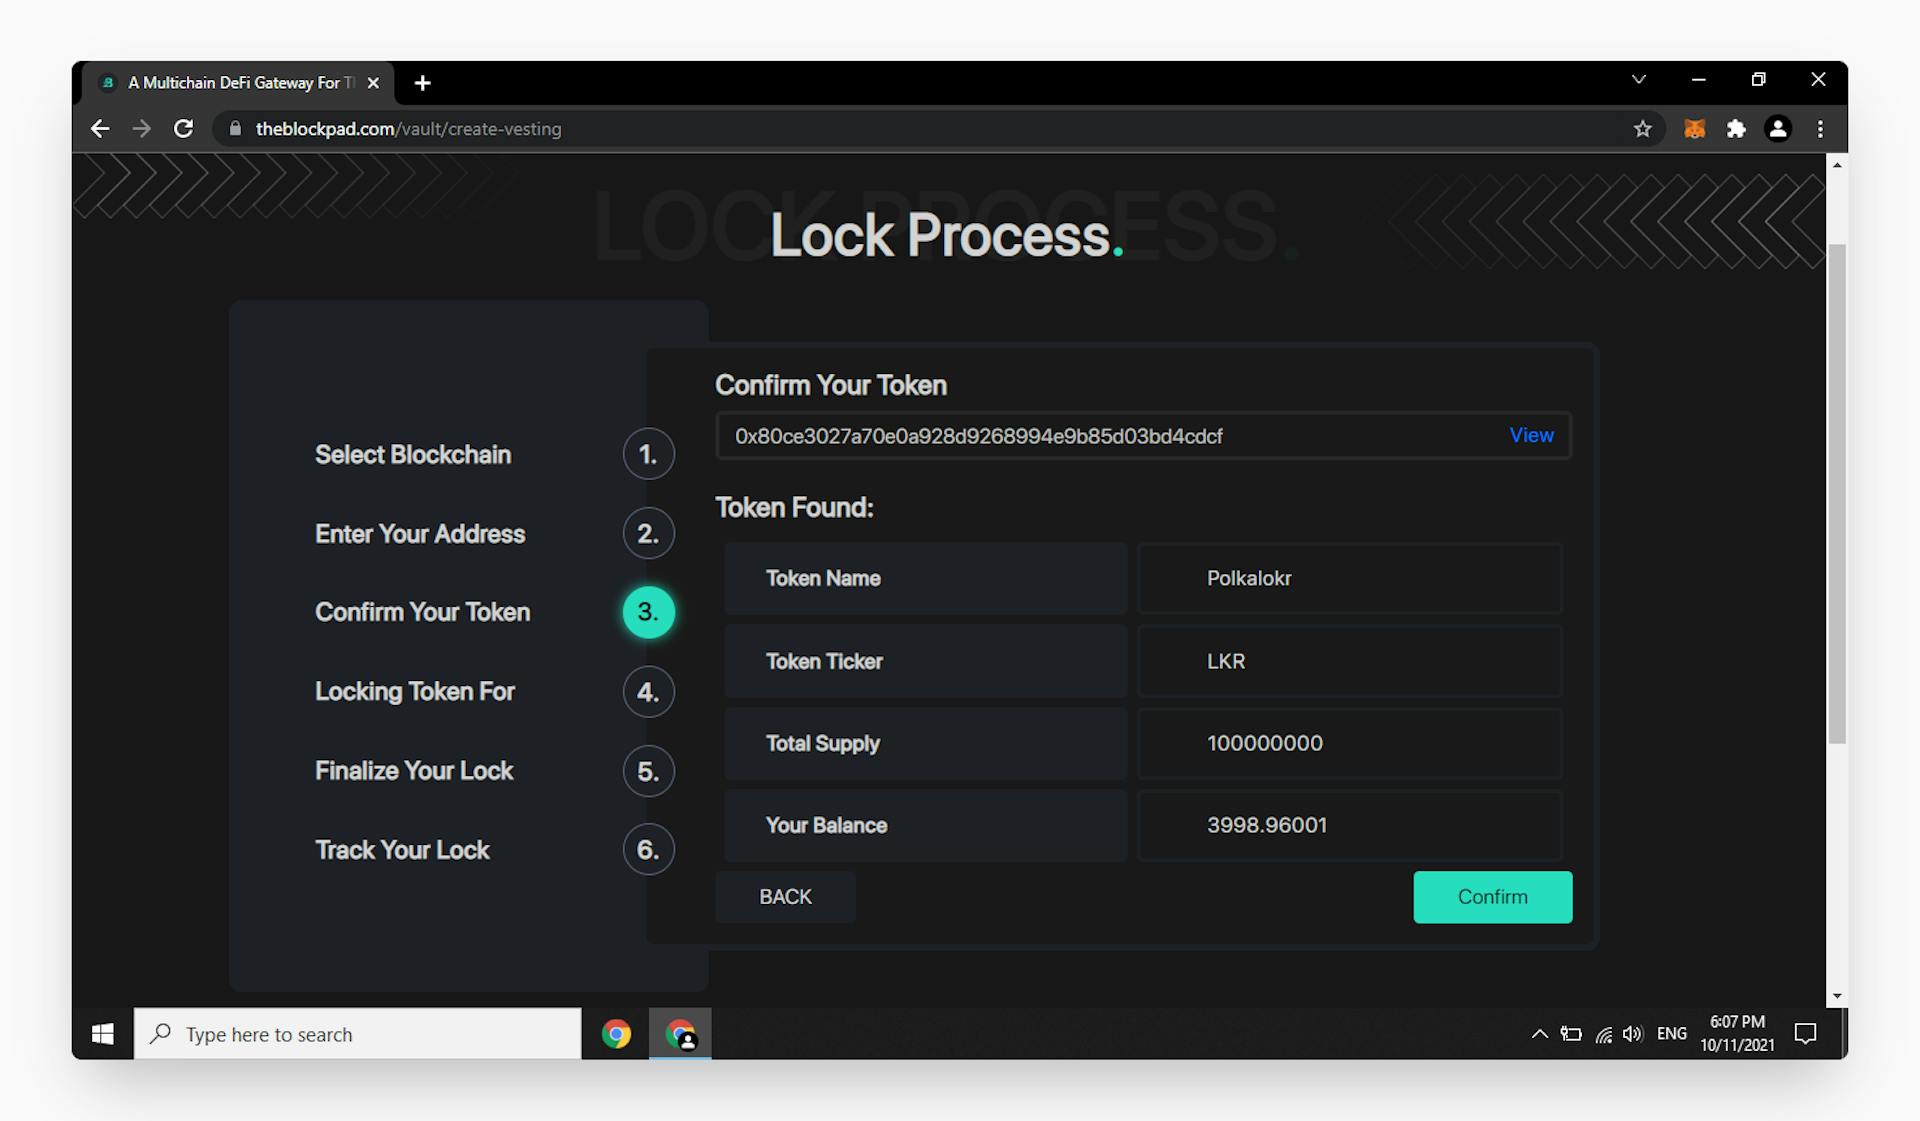The image size is (1920, 1121).
Task: Launch Chrome from the taskbar
Action: click(616, 1033)
